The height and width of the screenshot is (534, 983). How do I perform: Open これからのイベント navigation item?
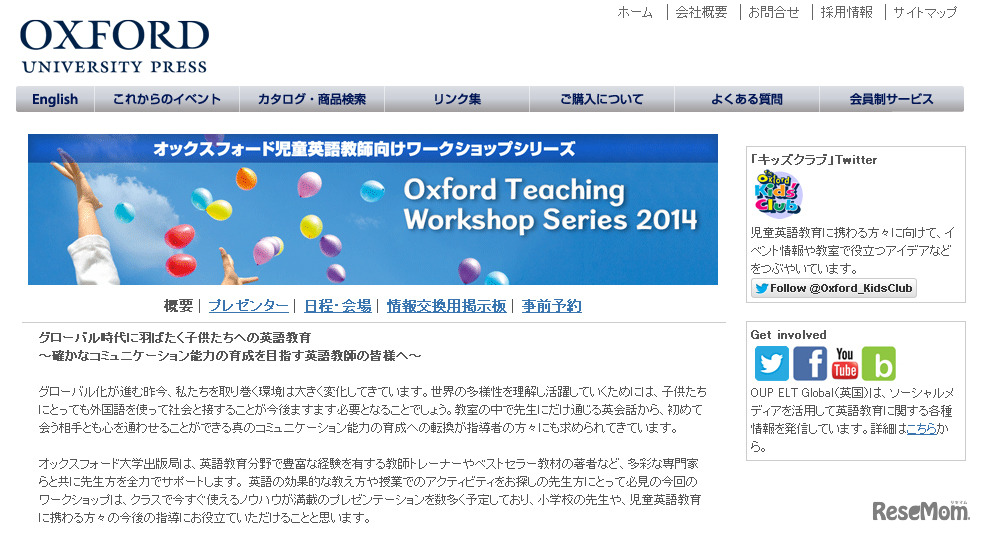point(167,99)
